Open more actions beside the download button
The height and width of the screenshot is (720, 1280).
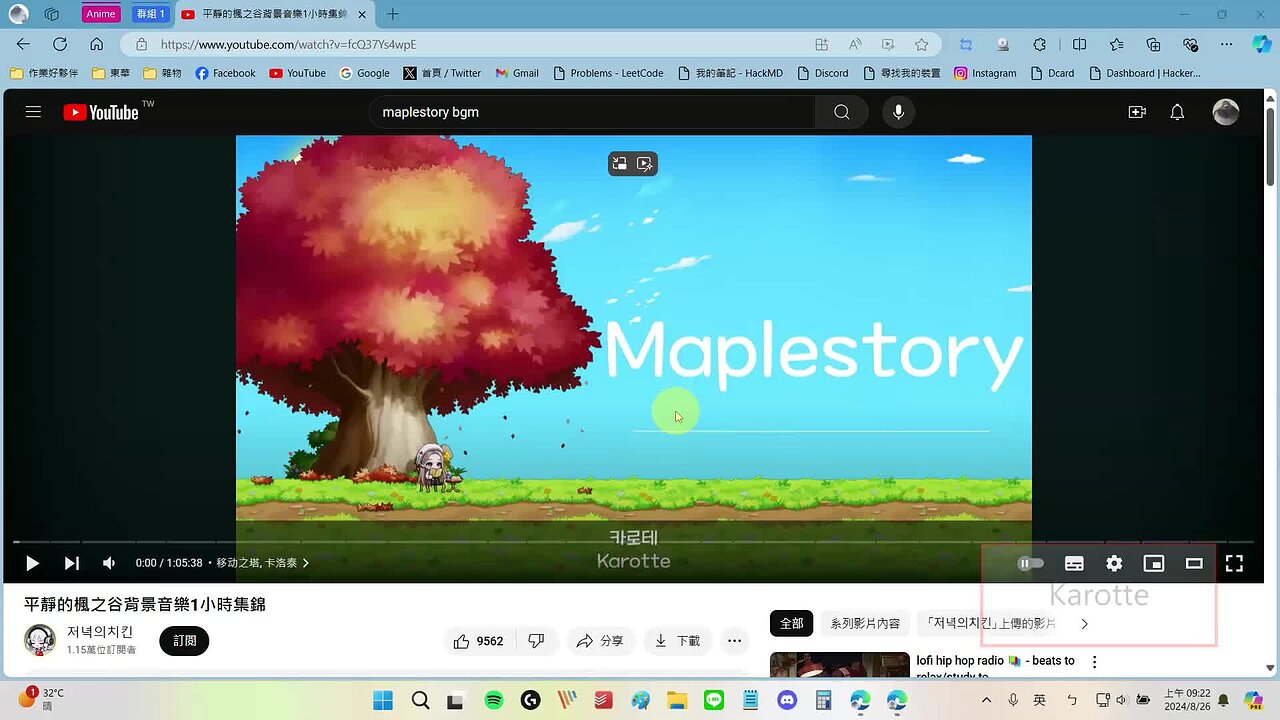pyautogui.click(x=734, y=641)
